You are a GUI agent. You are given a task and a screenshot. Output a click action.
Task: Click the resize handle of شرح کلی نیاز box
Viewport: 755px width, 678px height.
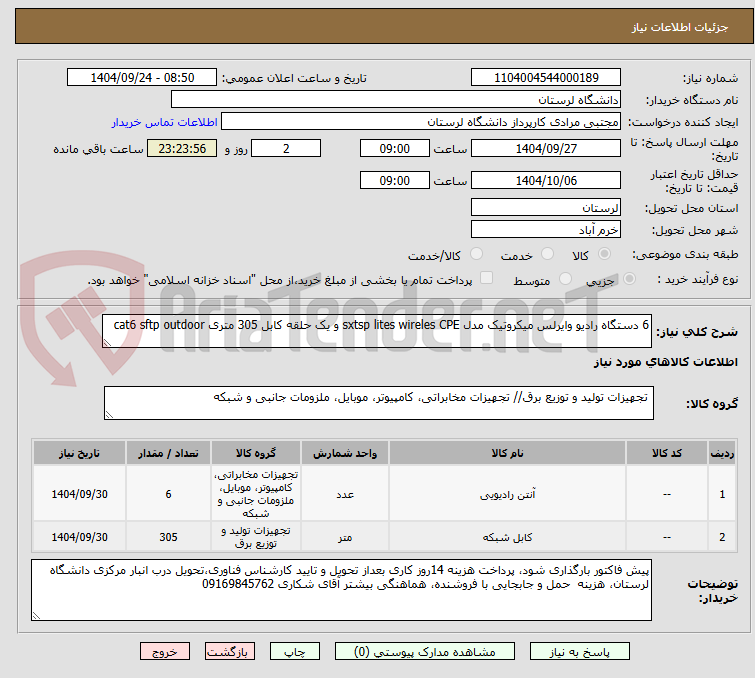click(x=107, y=343)
